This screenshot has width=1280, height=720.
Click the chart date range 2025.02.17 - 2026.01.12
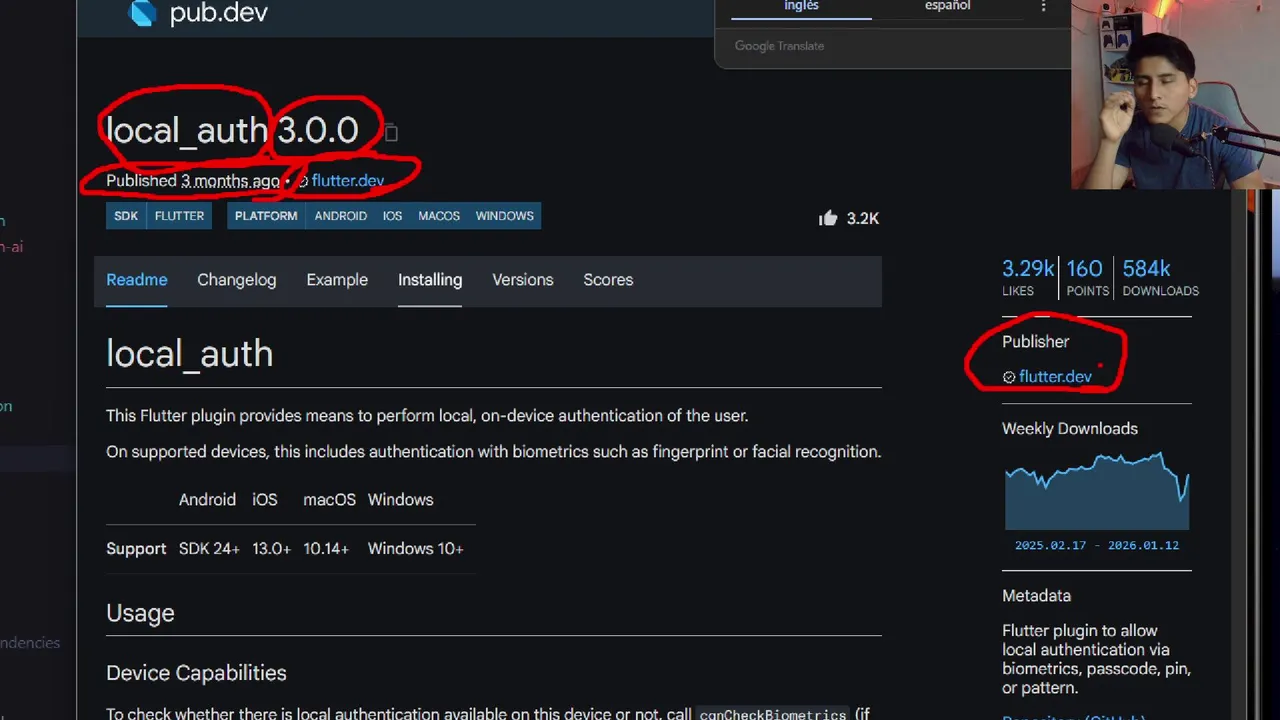coord(1097,546)
